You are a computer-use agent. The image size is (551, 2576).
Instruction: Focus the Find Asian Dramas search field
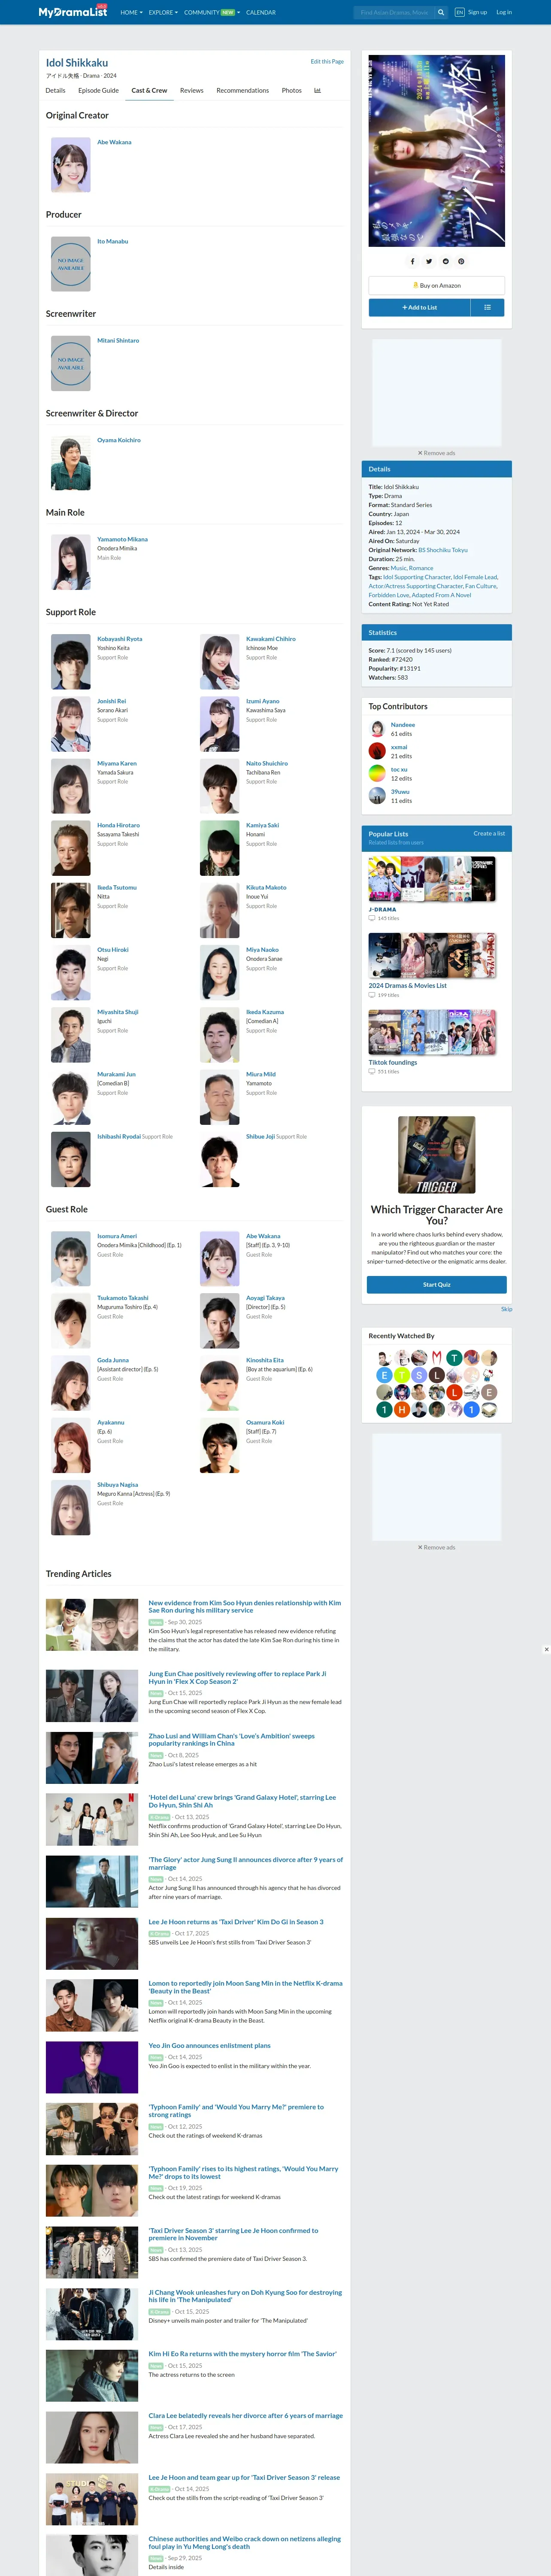tap(394, 13)
